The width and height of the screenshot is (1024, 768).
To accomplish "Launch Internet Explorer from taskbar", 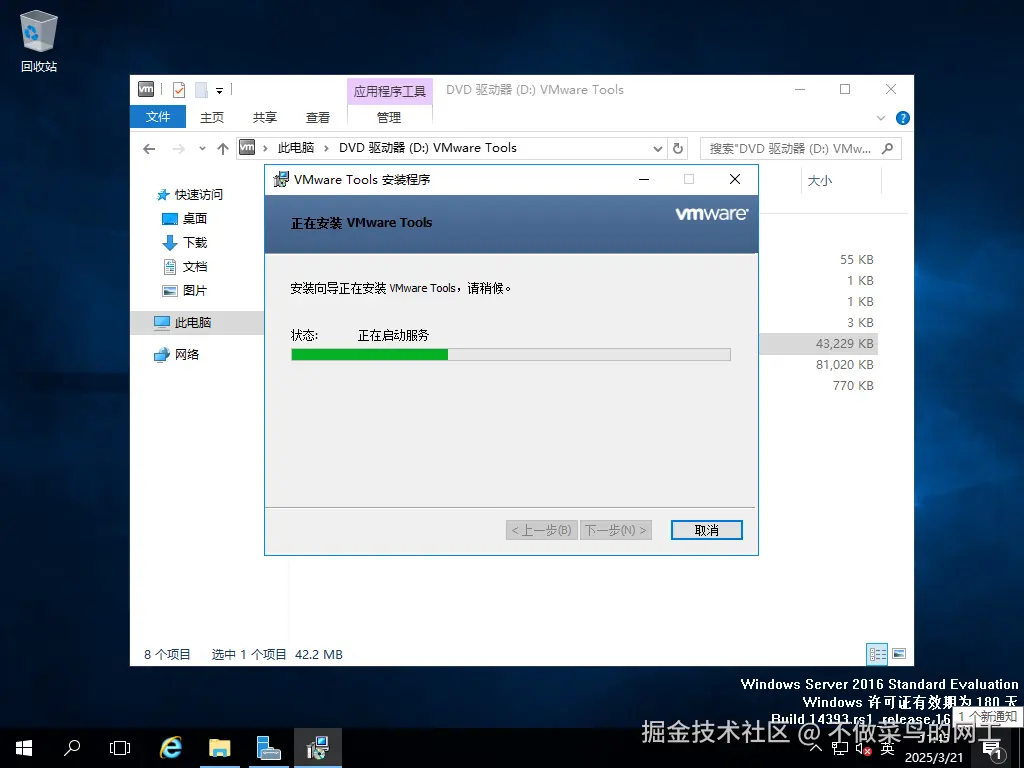I will tap(171, 748).
